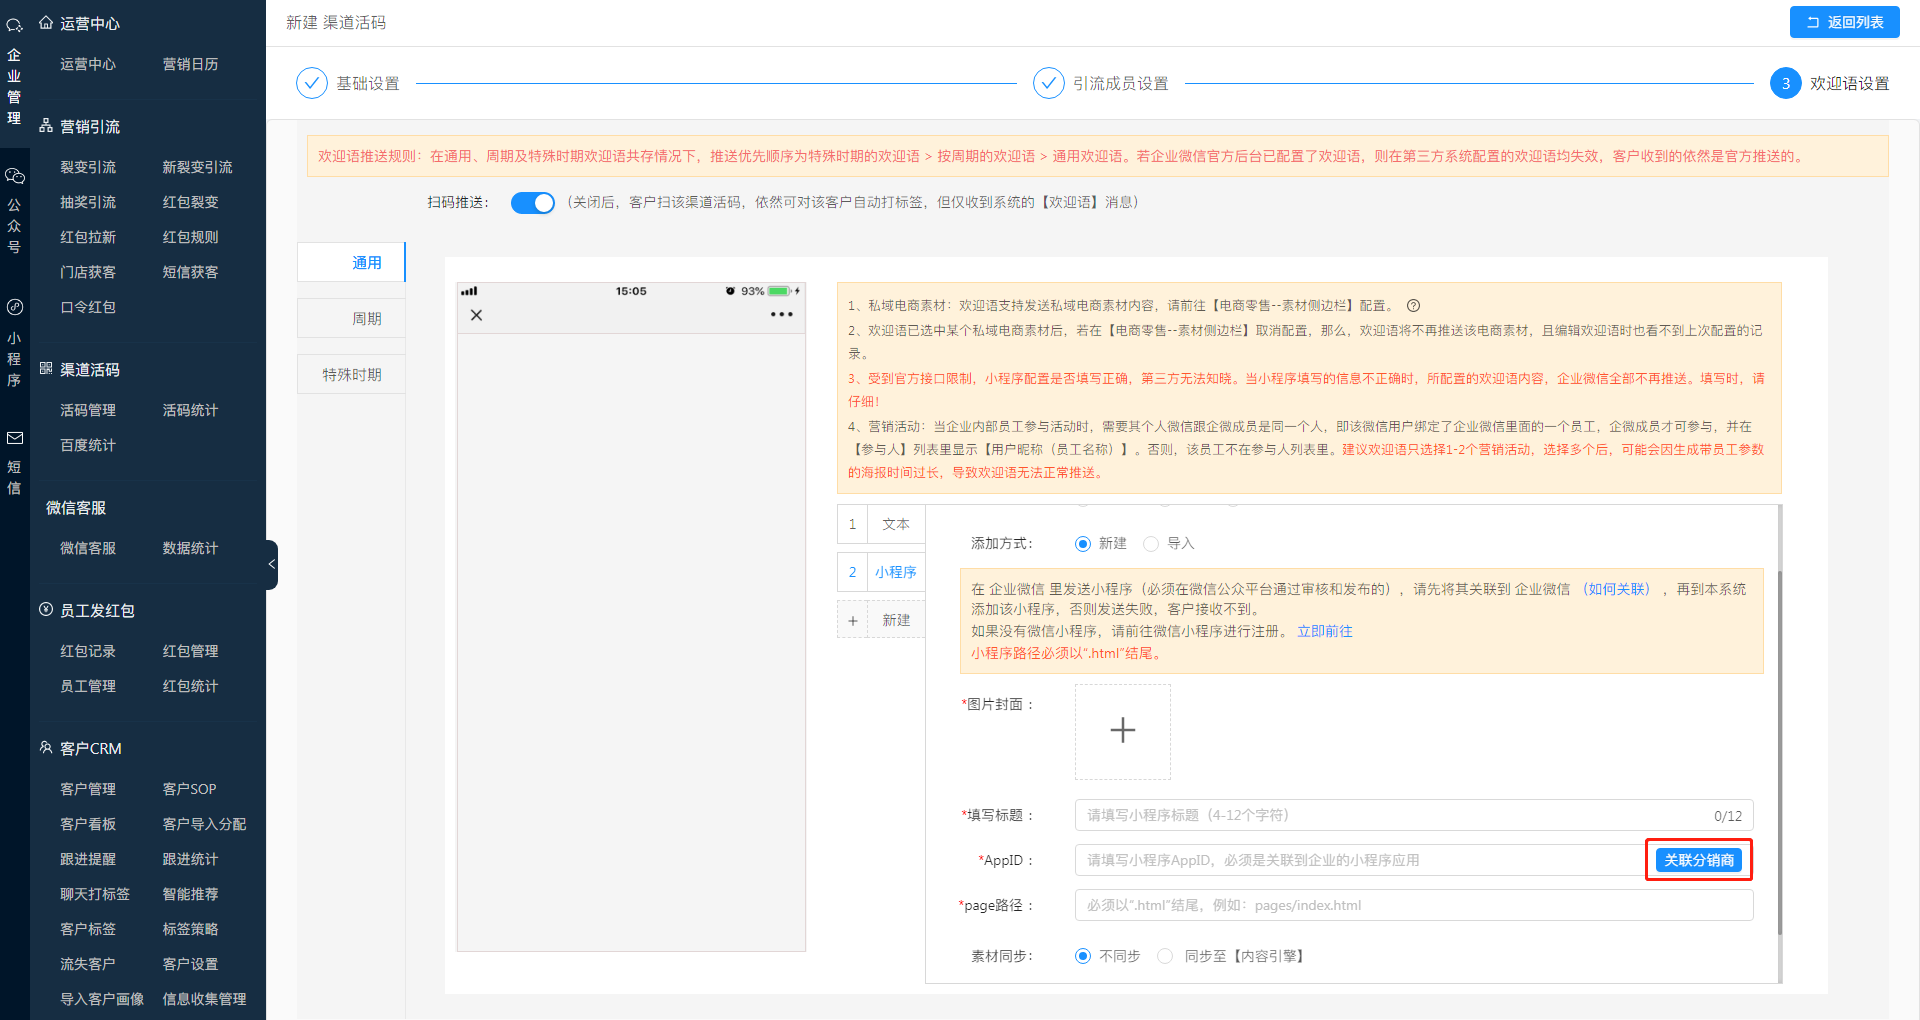
Task: Open 数据统计 menu item
Action: pyautogui.click(x=190, y=548)
